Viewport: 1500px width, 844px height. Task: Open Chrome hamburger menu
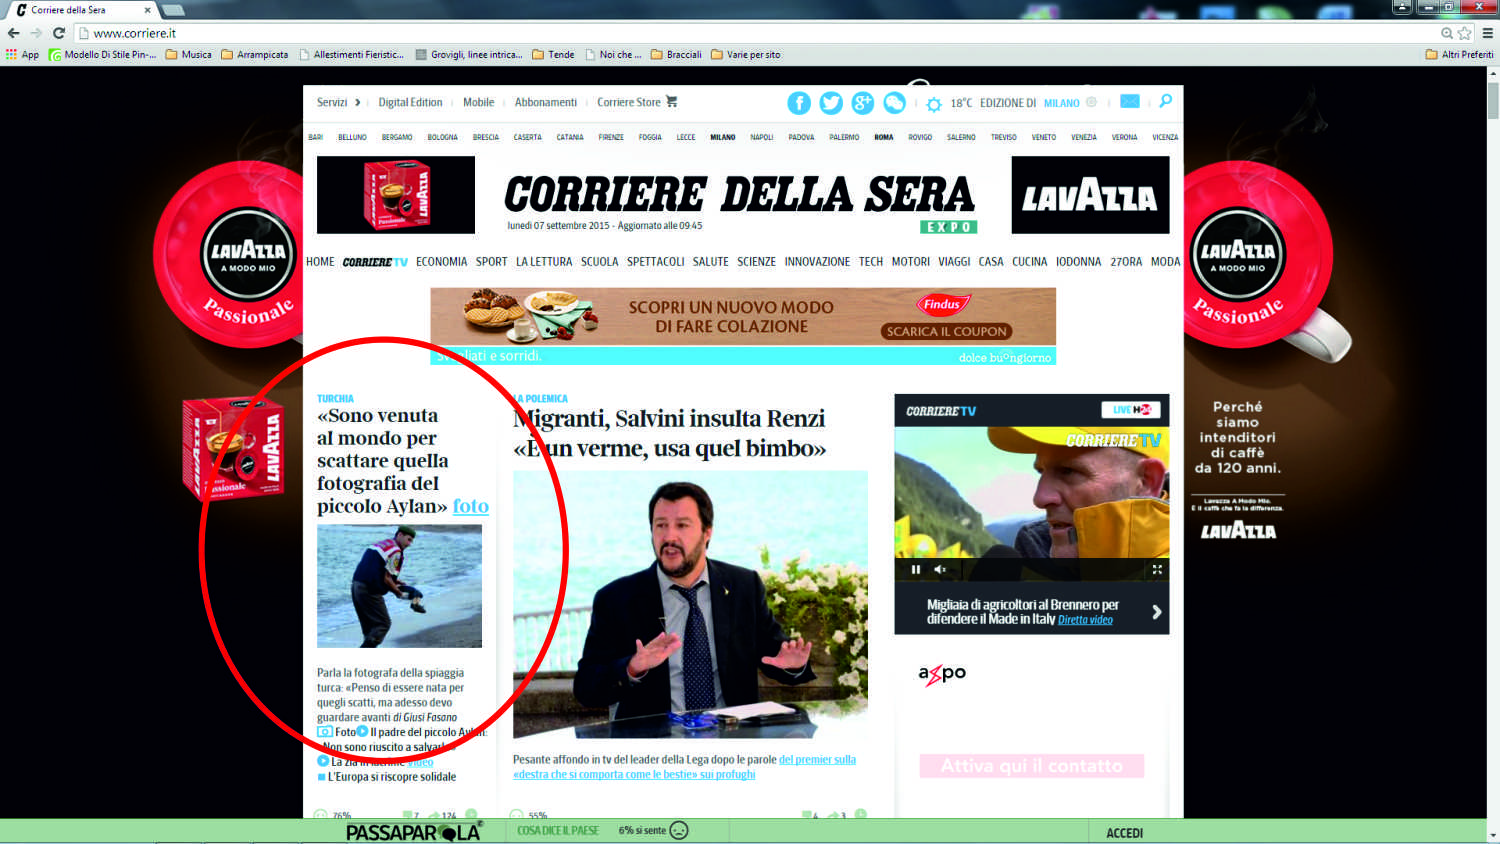tap(1487, 33)
